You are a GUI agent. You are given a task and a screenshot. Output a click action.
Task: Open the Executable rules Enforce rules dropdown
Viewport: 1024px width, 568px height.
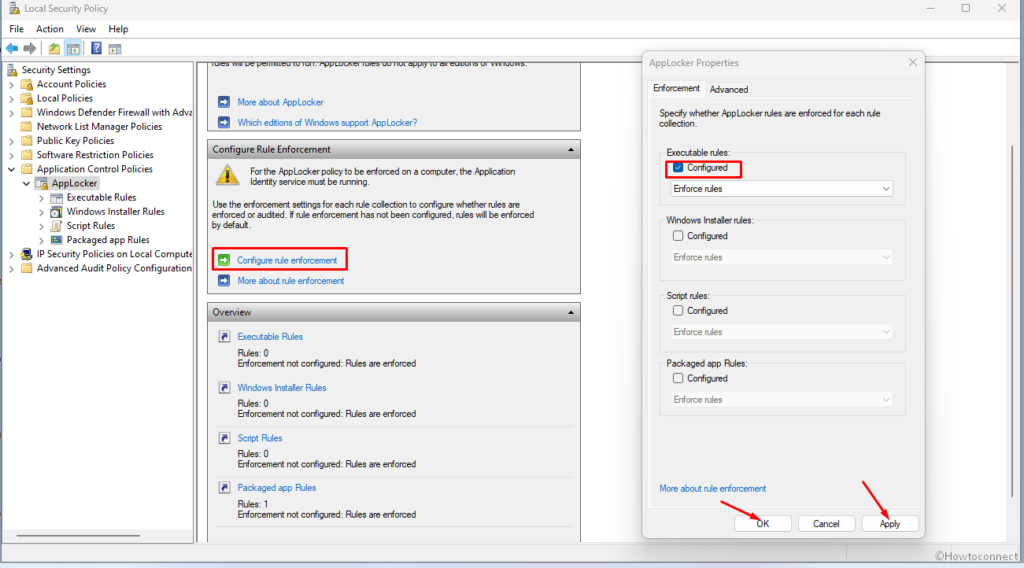782,189
